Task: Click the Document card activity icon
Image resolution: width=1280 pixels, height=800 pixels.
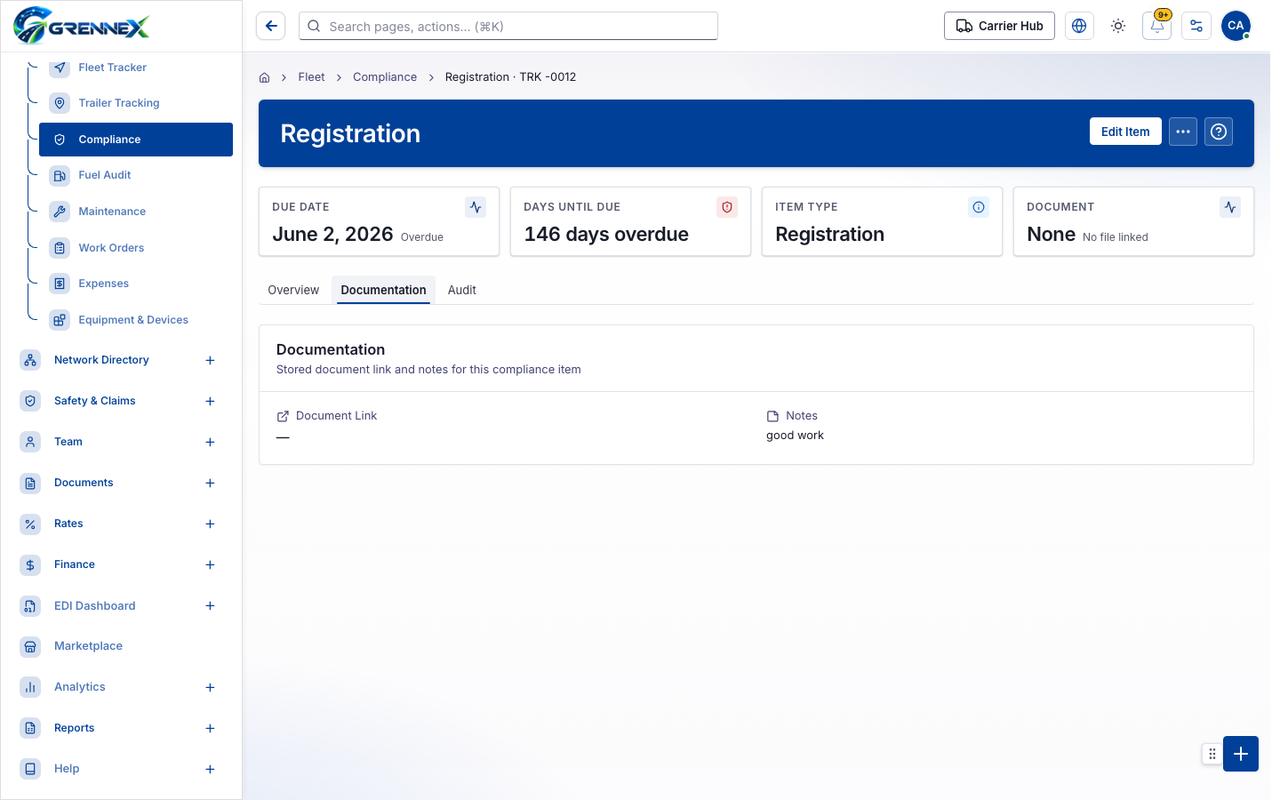Action: pos(1230,207)
